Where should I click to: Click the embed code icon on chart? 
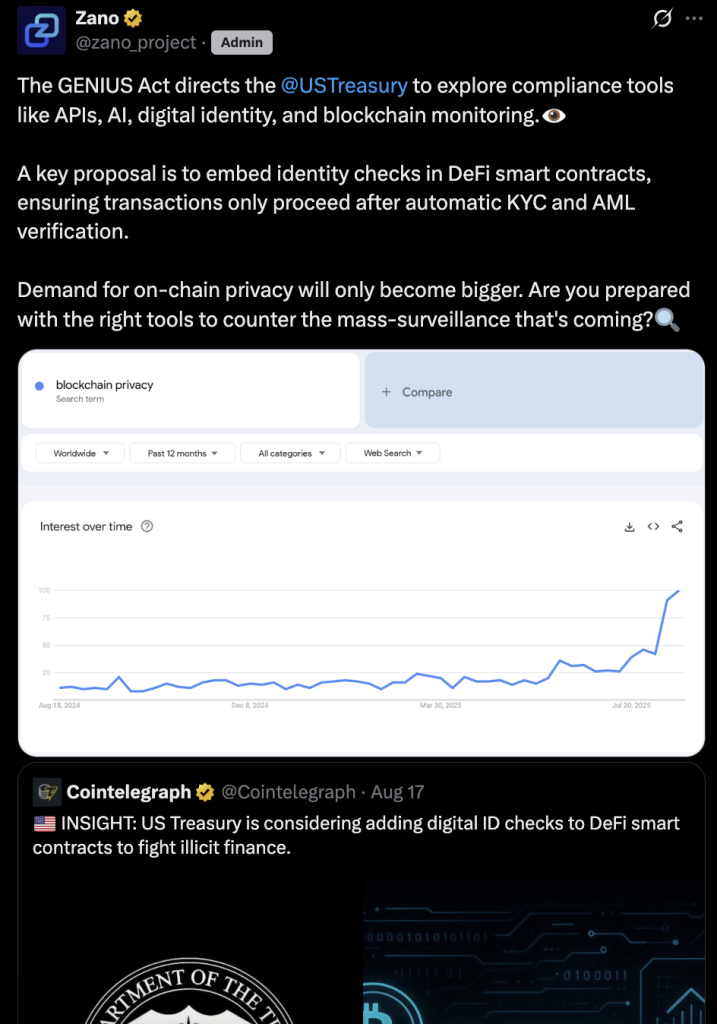pyautogui.click(x=653, y=526)
